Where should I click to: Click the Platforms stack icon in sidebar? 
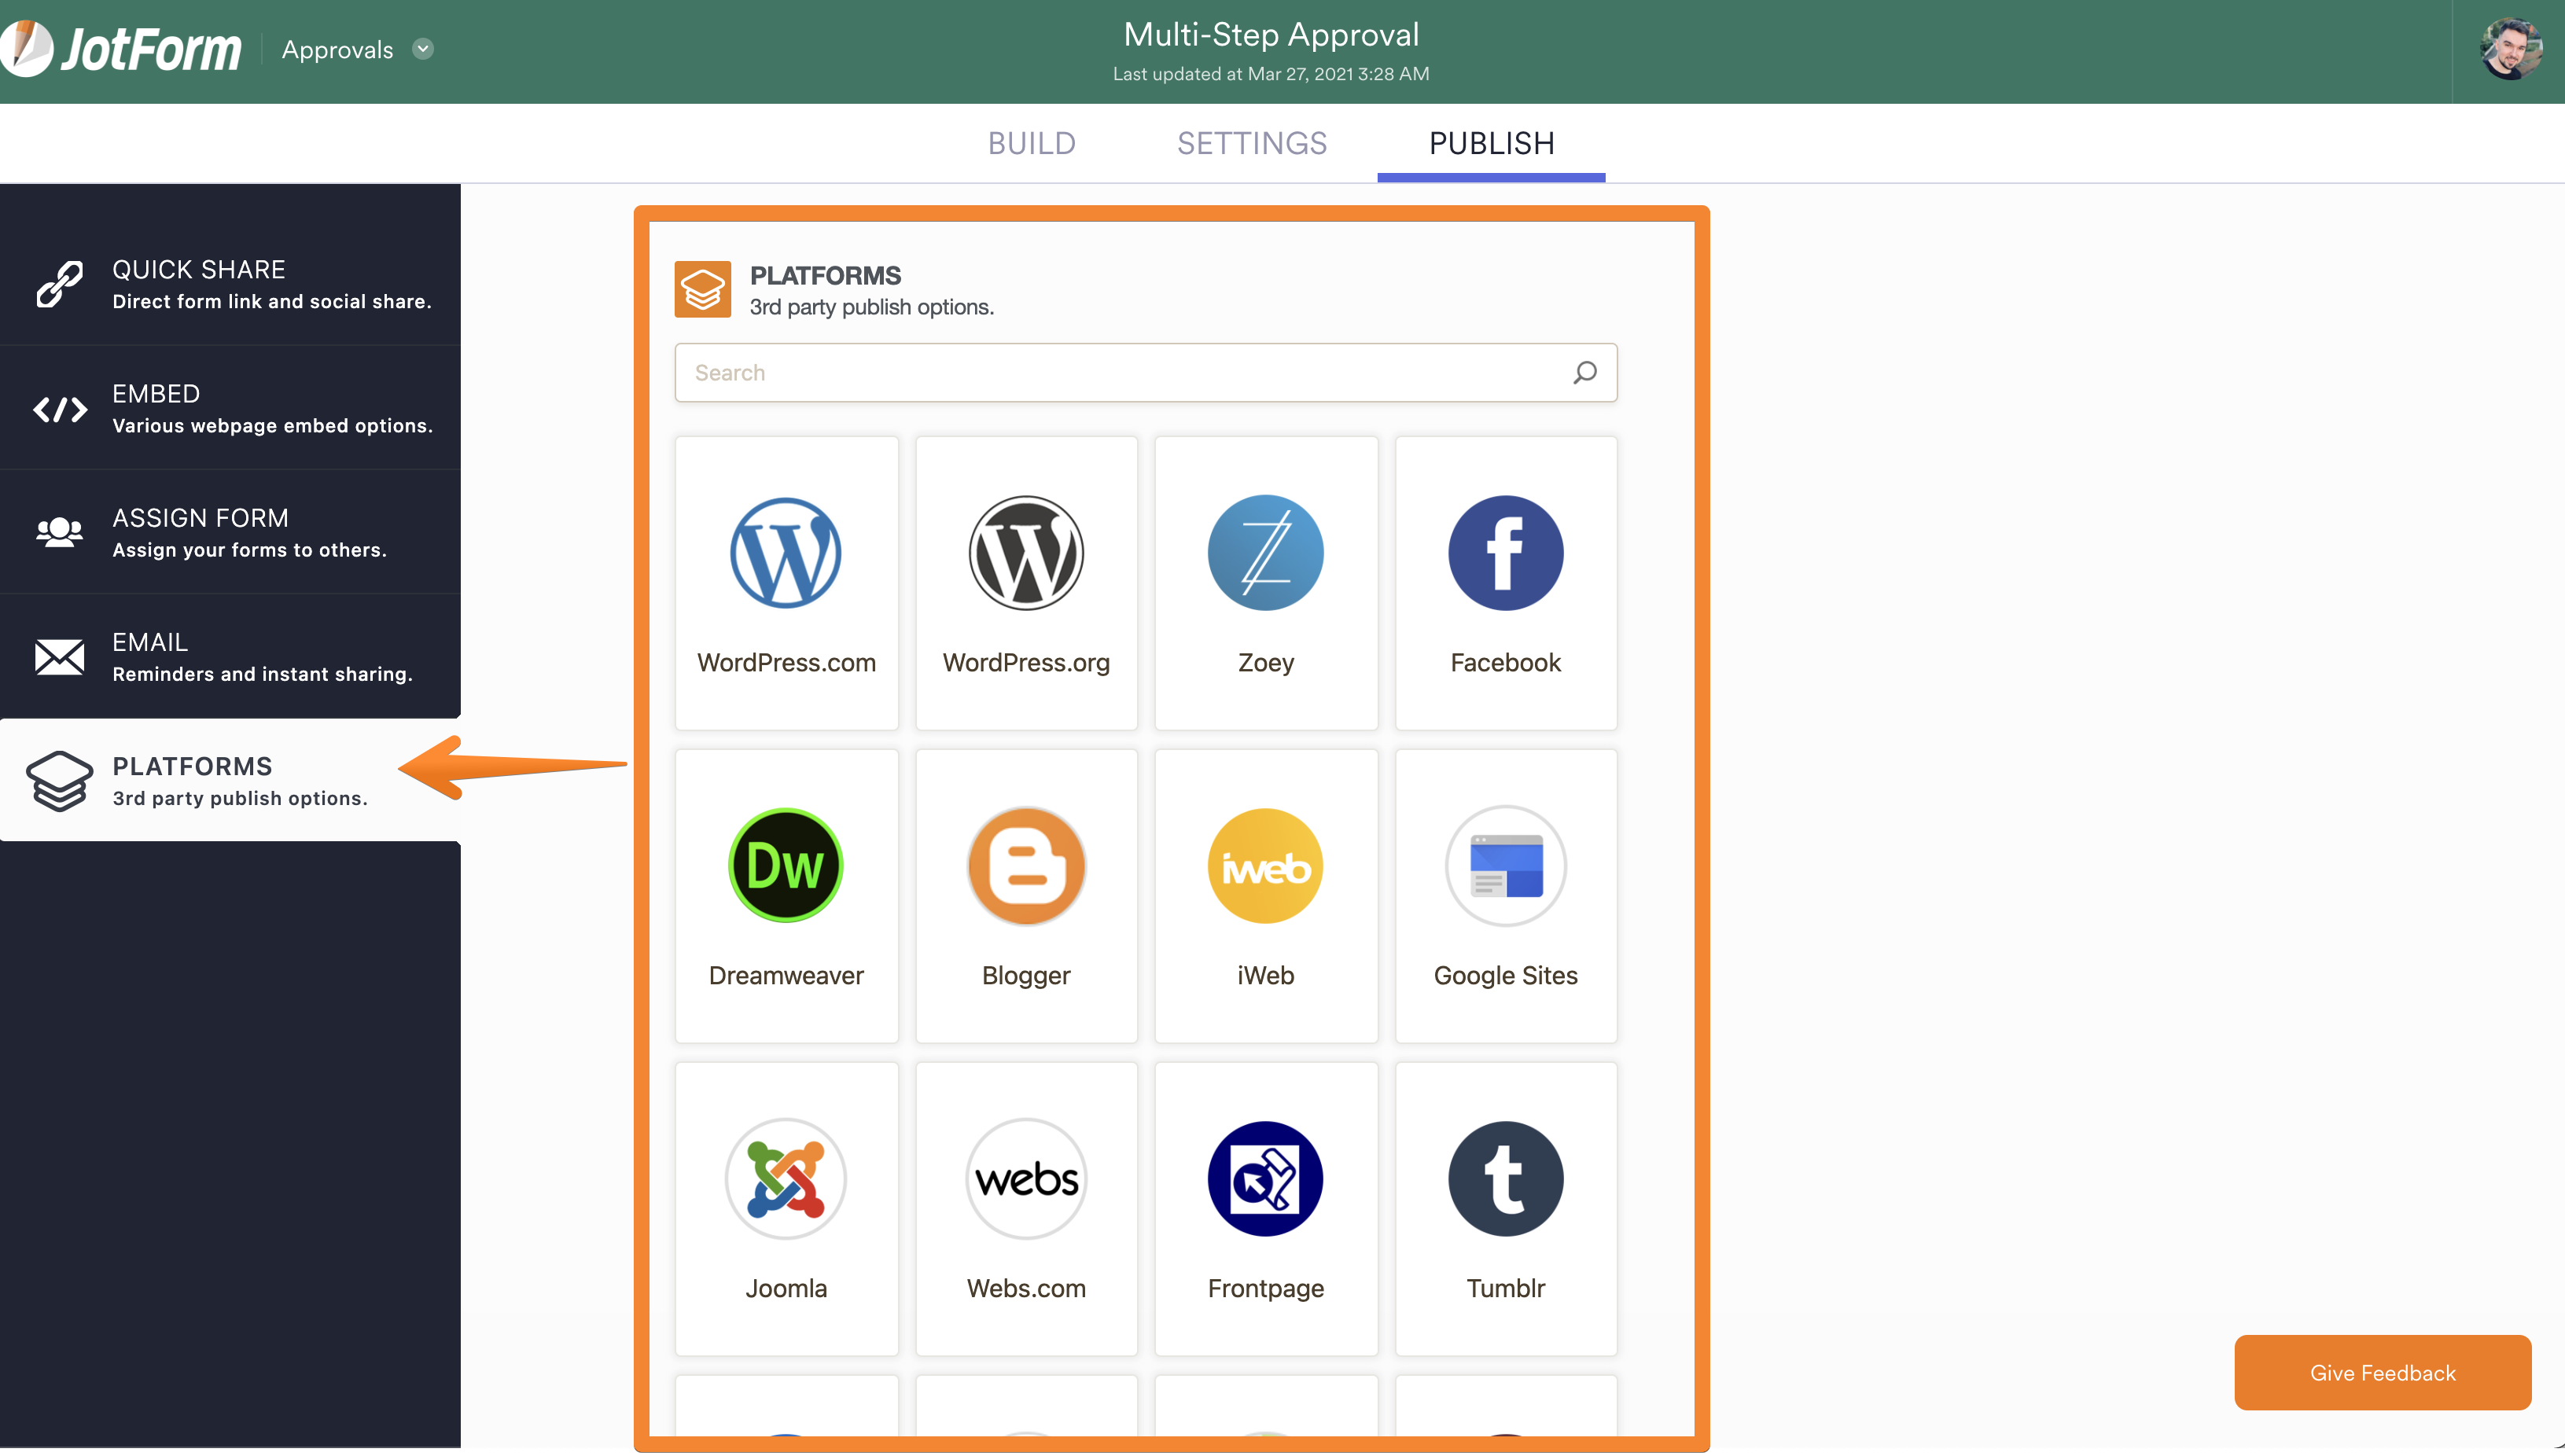coord(59,780)
